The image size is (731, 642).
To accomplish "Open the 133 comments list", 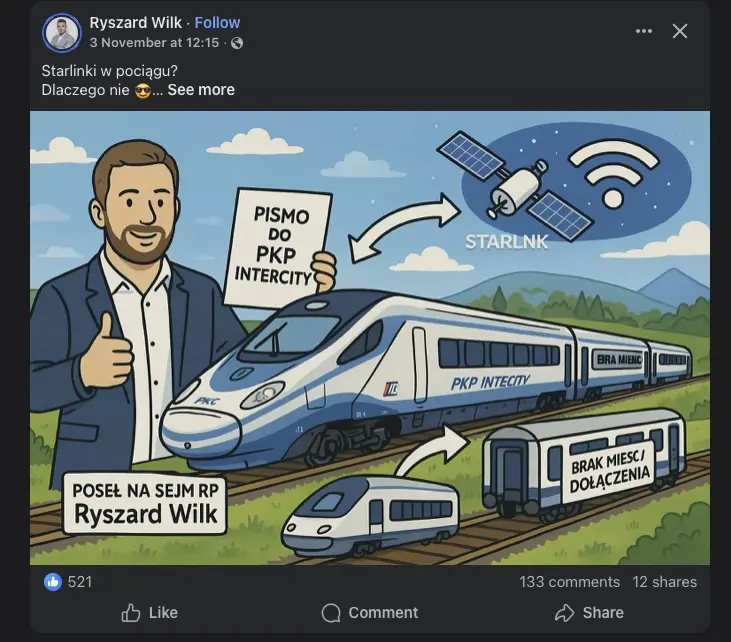I will [570, 582].
